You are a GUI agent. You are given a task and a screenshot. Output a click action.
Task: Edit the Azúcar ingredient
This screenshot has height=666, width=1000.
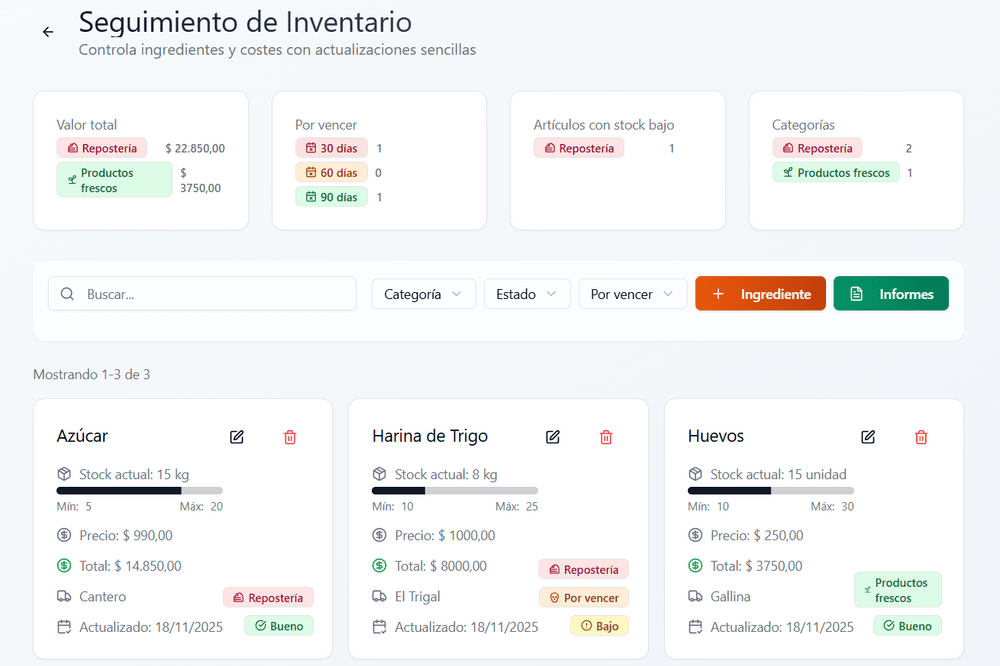click(237, 437)
